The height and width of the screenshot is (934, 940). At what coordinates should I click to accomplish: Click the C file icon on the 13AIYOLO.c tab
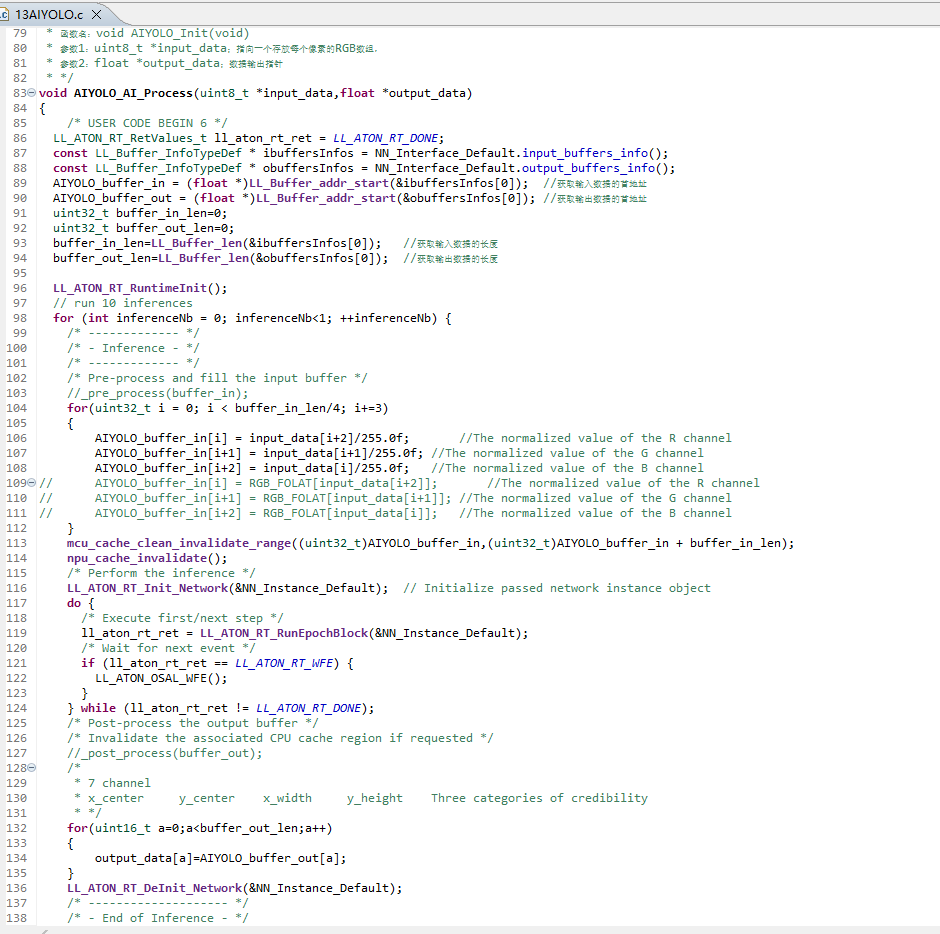click(x=4, y=14)
